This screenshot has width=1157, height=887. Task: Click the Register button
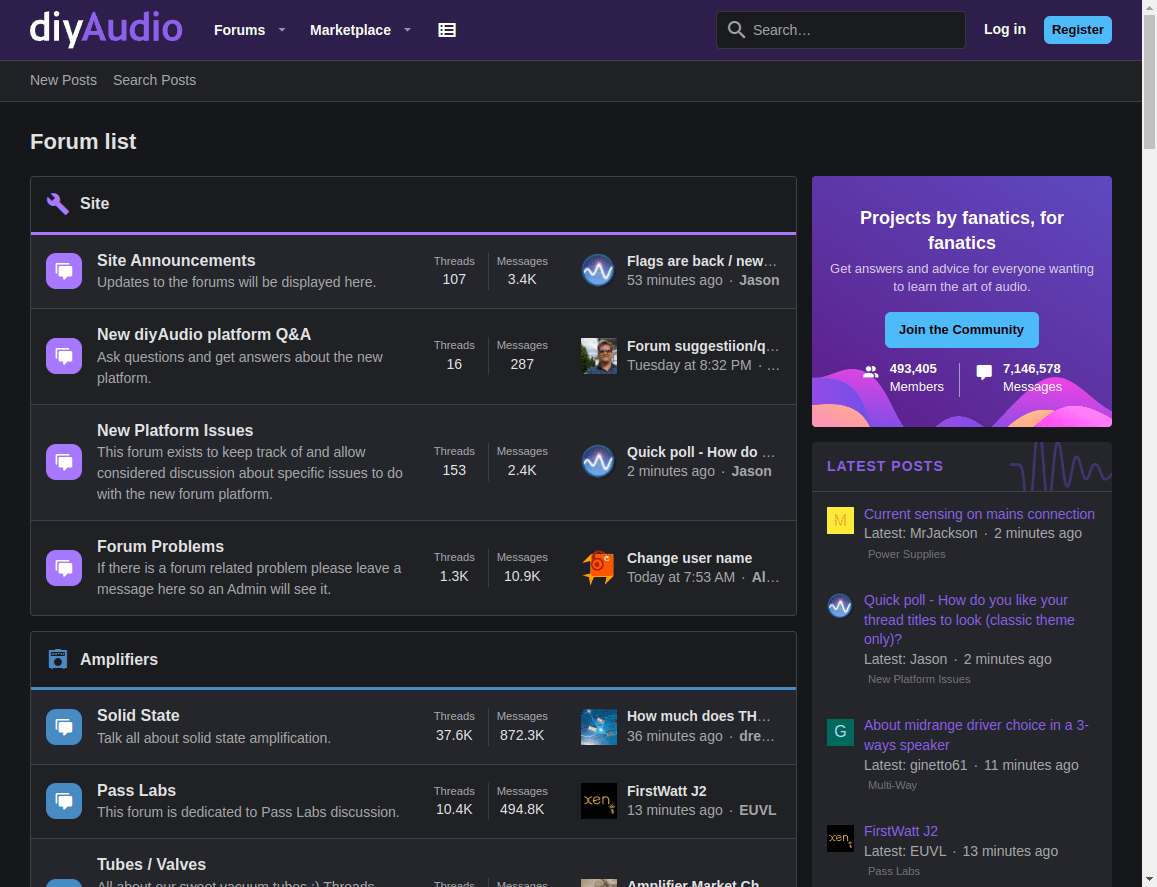tap(1077, 30)
